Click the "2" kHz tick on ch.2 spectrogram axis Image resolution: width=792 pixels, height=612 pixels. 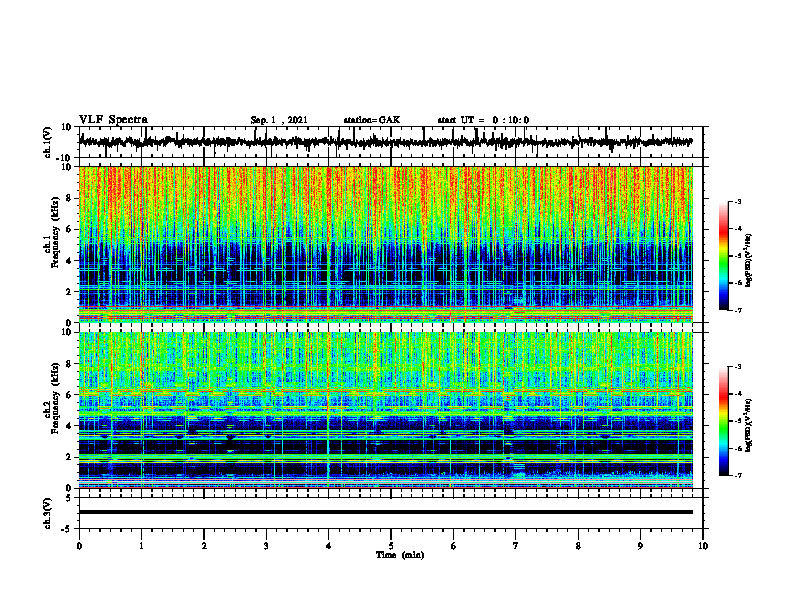[x=69, y=457]
